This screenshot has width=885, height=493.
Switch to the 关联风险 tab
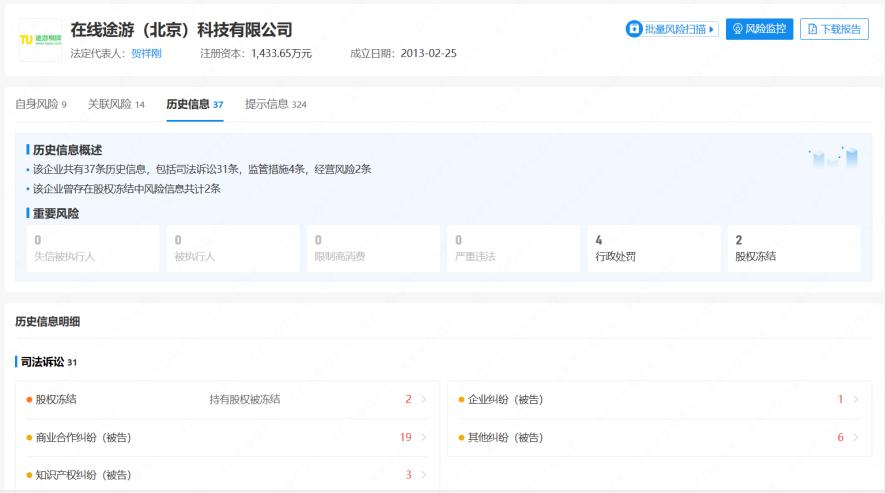116,104
